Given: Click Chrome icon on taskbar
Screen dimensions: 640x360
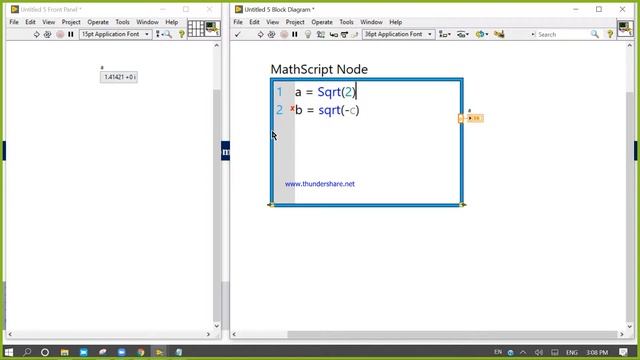Looking at the screenshot, I should (141, 352).
